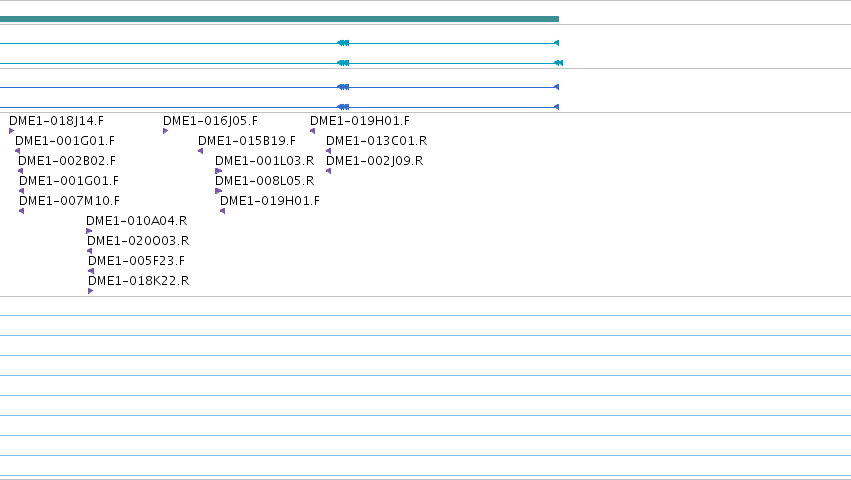Select the arrow glyph beneath DME1-010A04.R
The height and width of the screenshot is (480, 851).
pos(89,231)
